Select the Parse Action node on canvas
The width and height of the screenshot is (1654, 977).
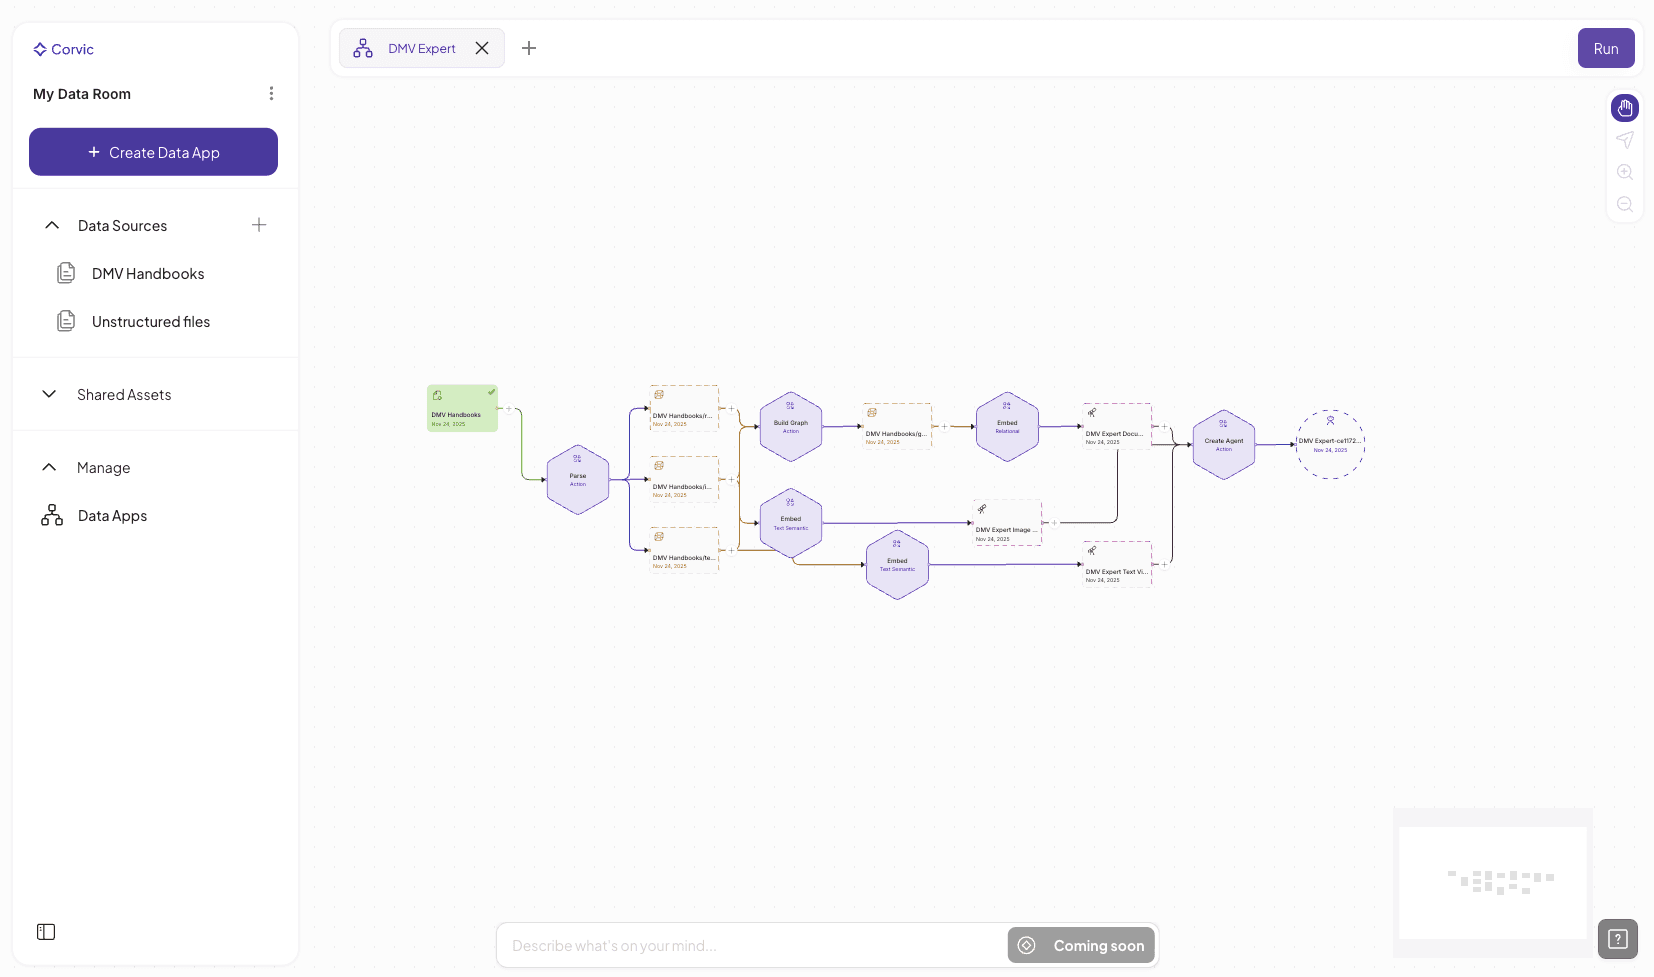[578, 479]
